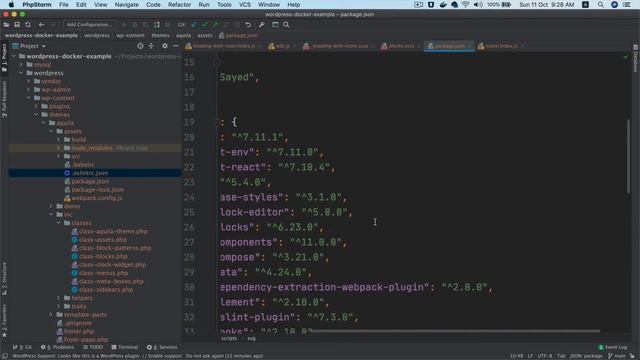
Task: Collapse the wp-content folder
Action: 29,98
